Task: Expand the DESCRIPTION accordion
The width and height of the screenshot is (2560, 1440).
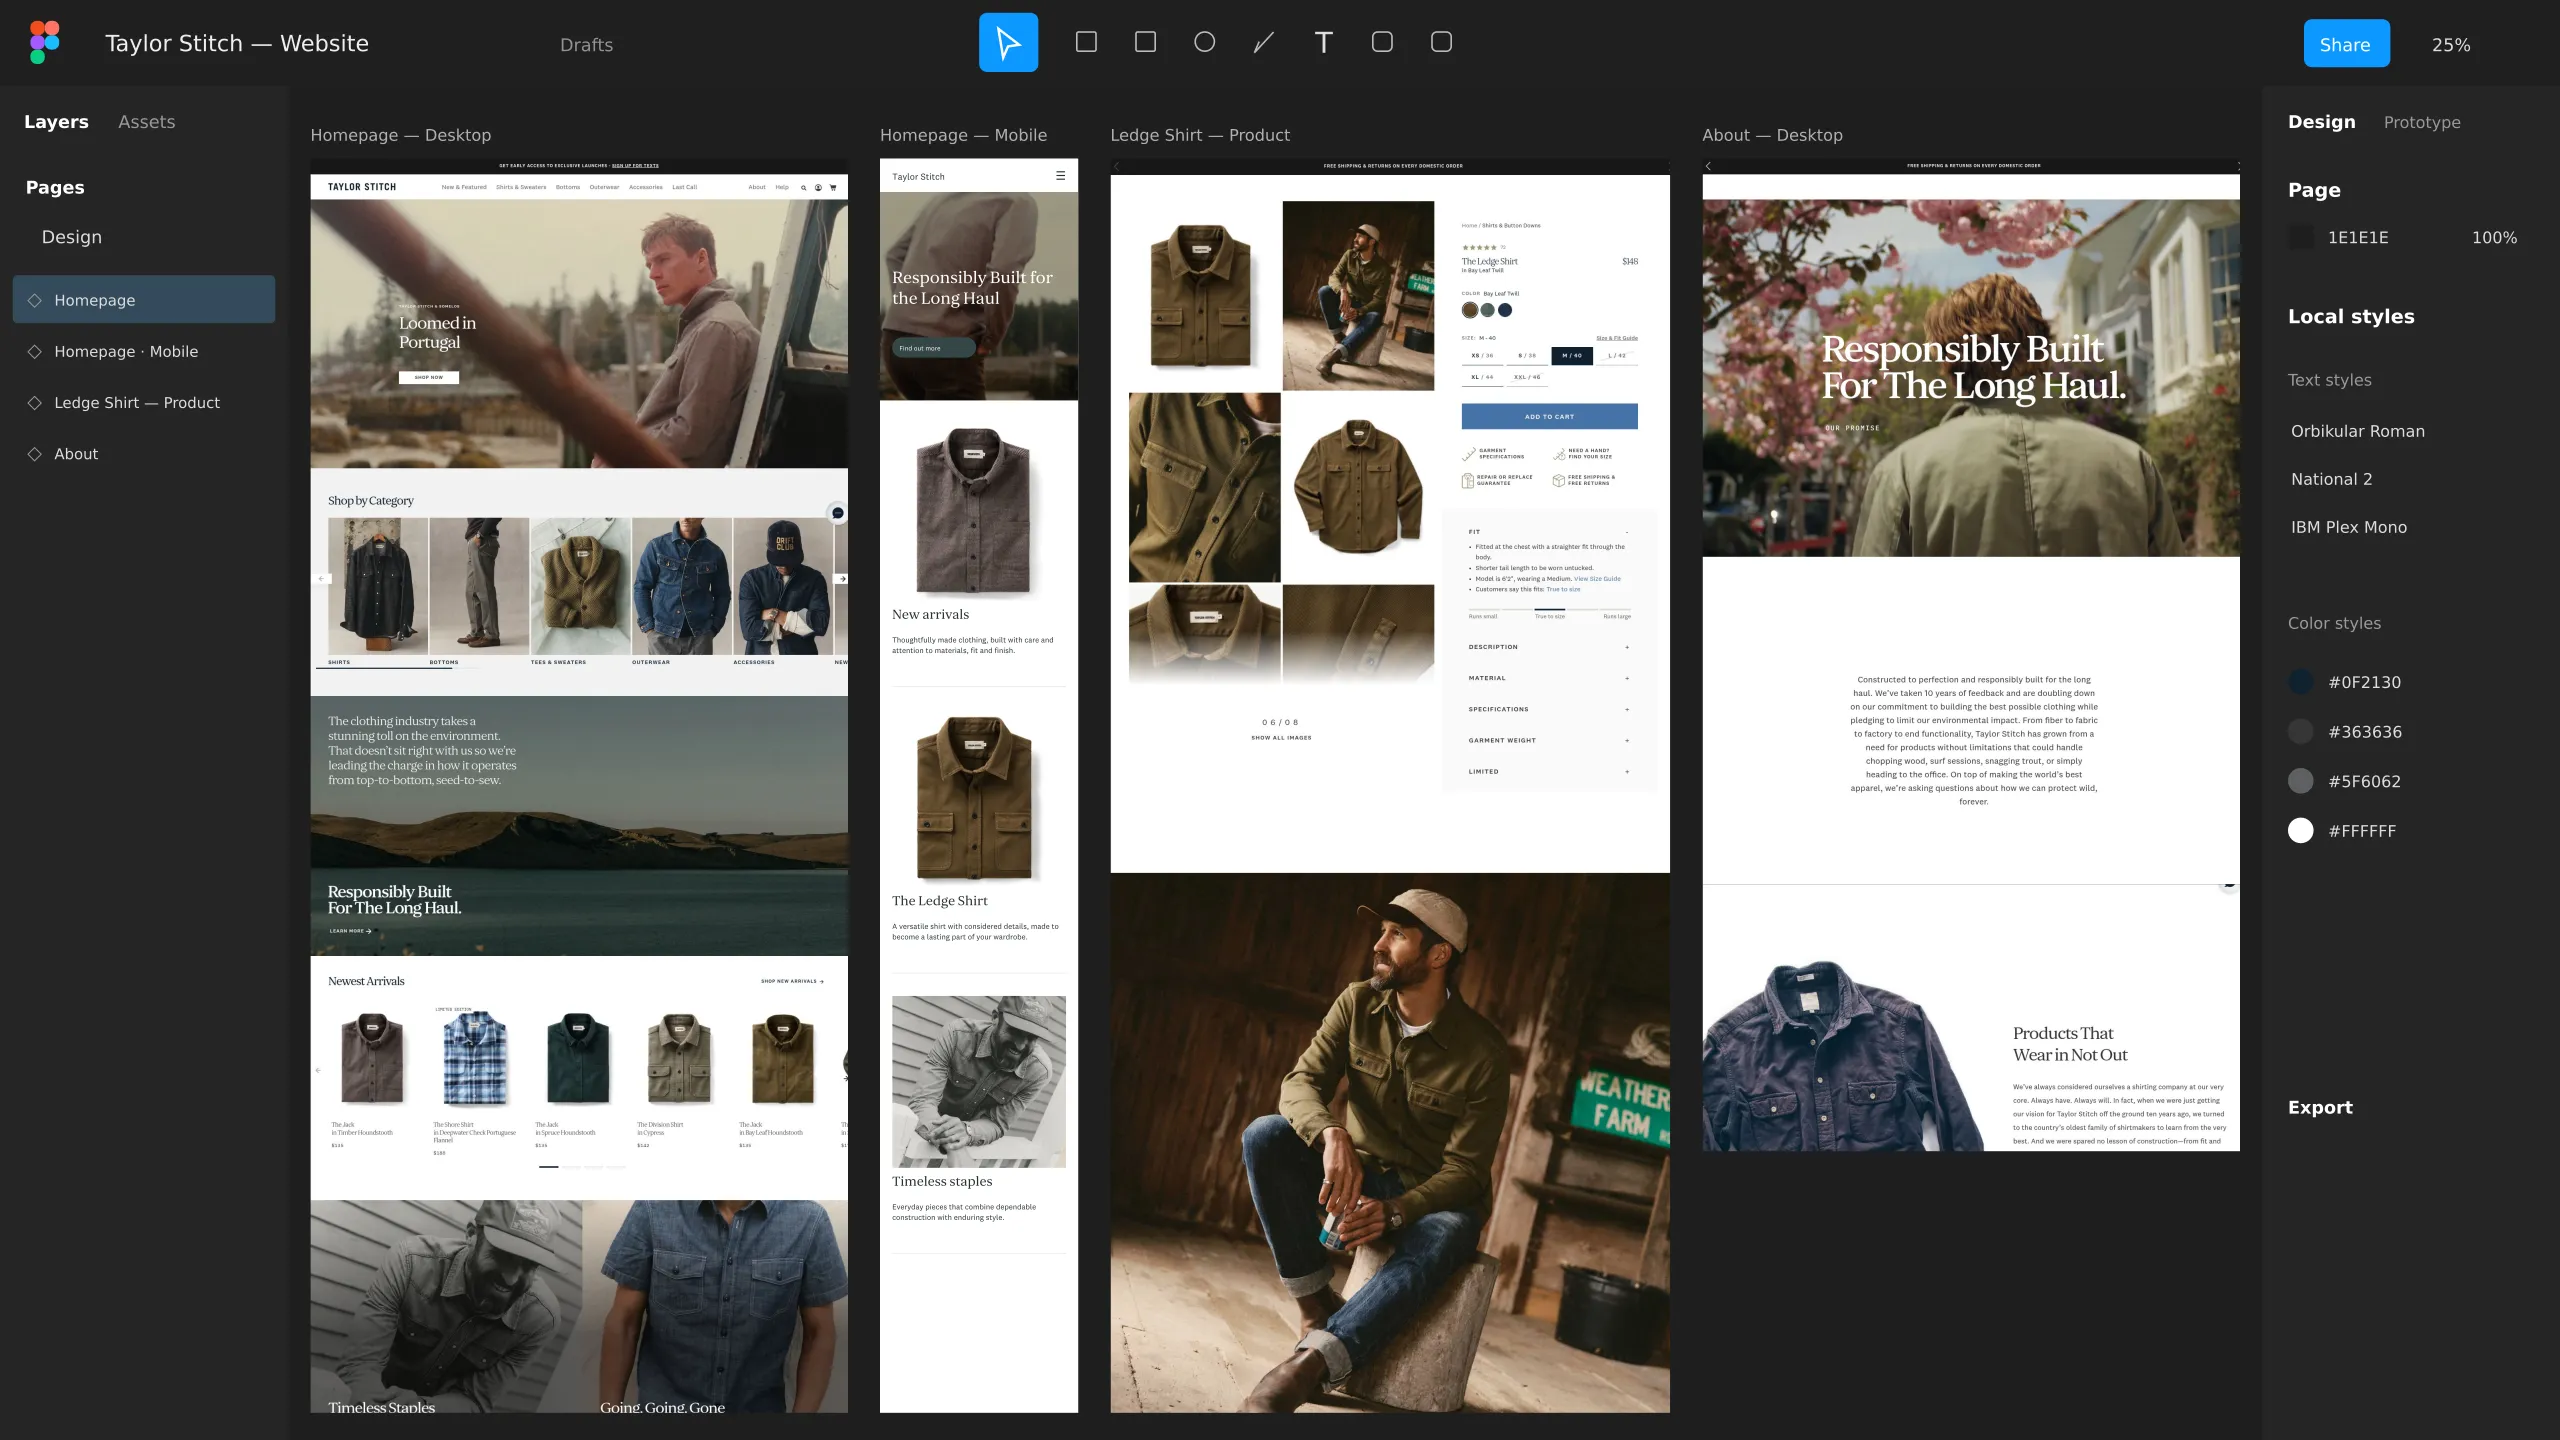Action: 1549,647
